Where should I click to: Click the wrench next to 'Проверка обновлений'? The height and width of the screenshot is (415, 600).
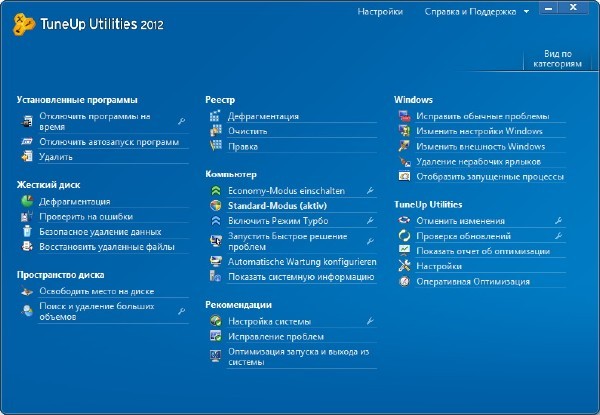[559, 236]
